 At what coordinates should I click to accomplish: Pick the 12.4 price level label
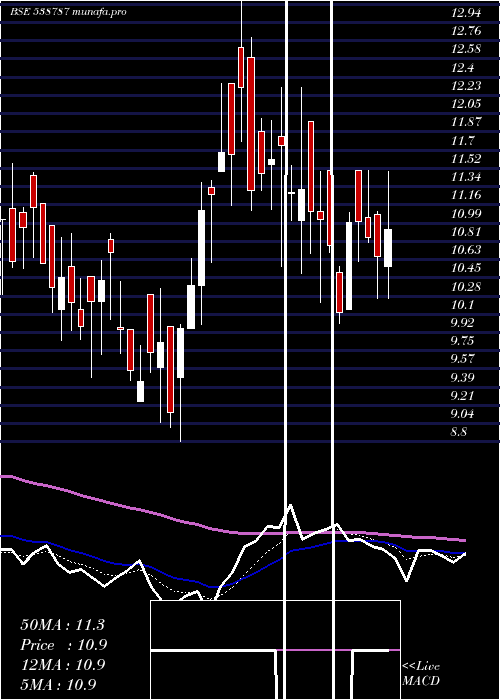462,68
